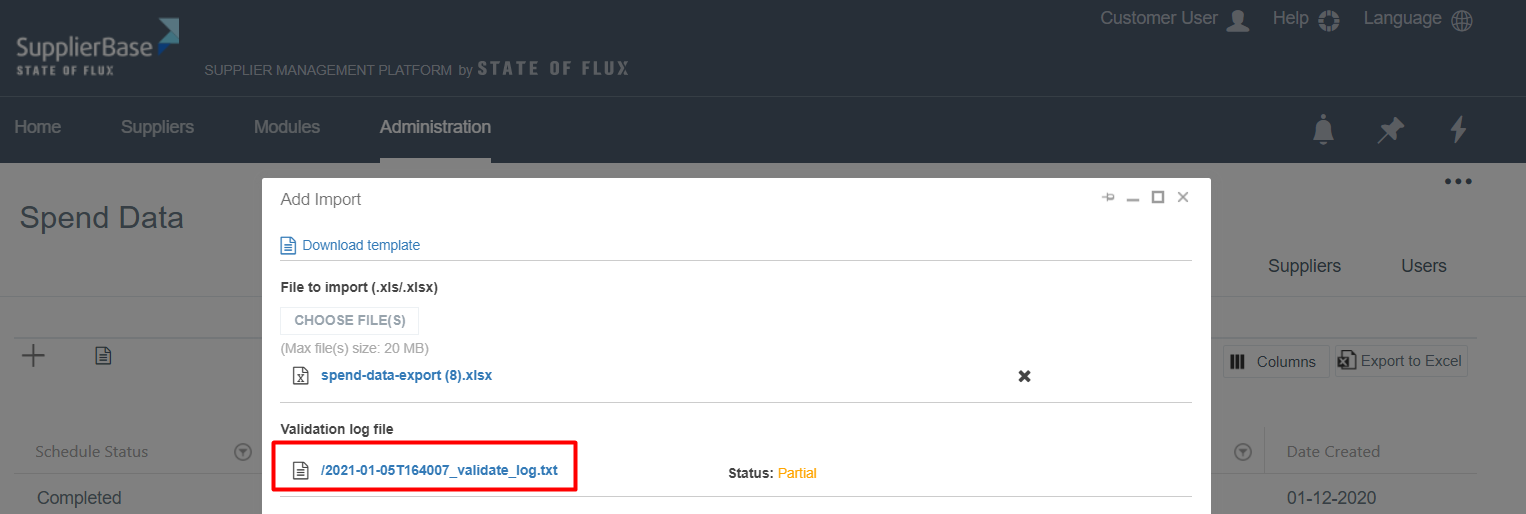Image resolution: width=1526 pixels, height=514 pixels.
Task: Open the three-dots more options menu
Action: (x=1457, y=182)
